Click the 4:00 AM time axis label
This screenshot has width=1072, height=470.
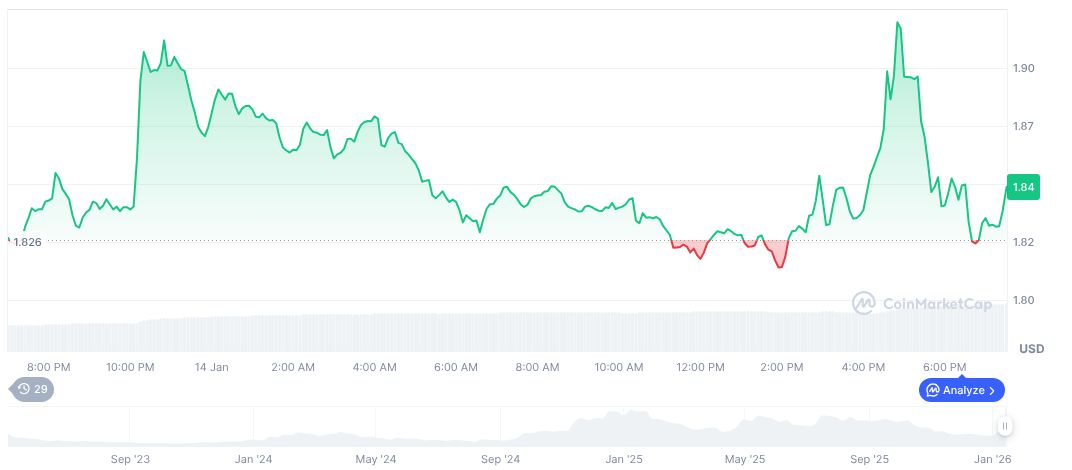pyautogui.click(x=375, y=367)
